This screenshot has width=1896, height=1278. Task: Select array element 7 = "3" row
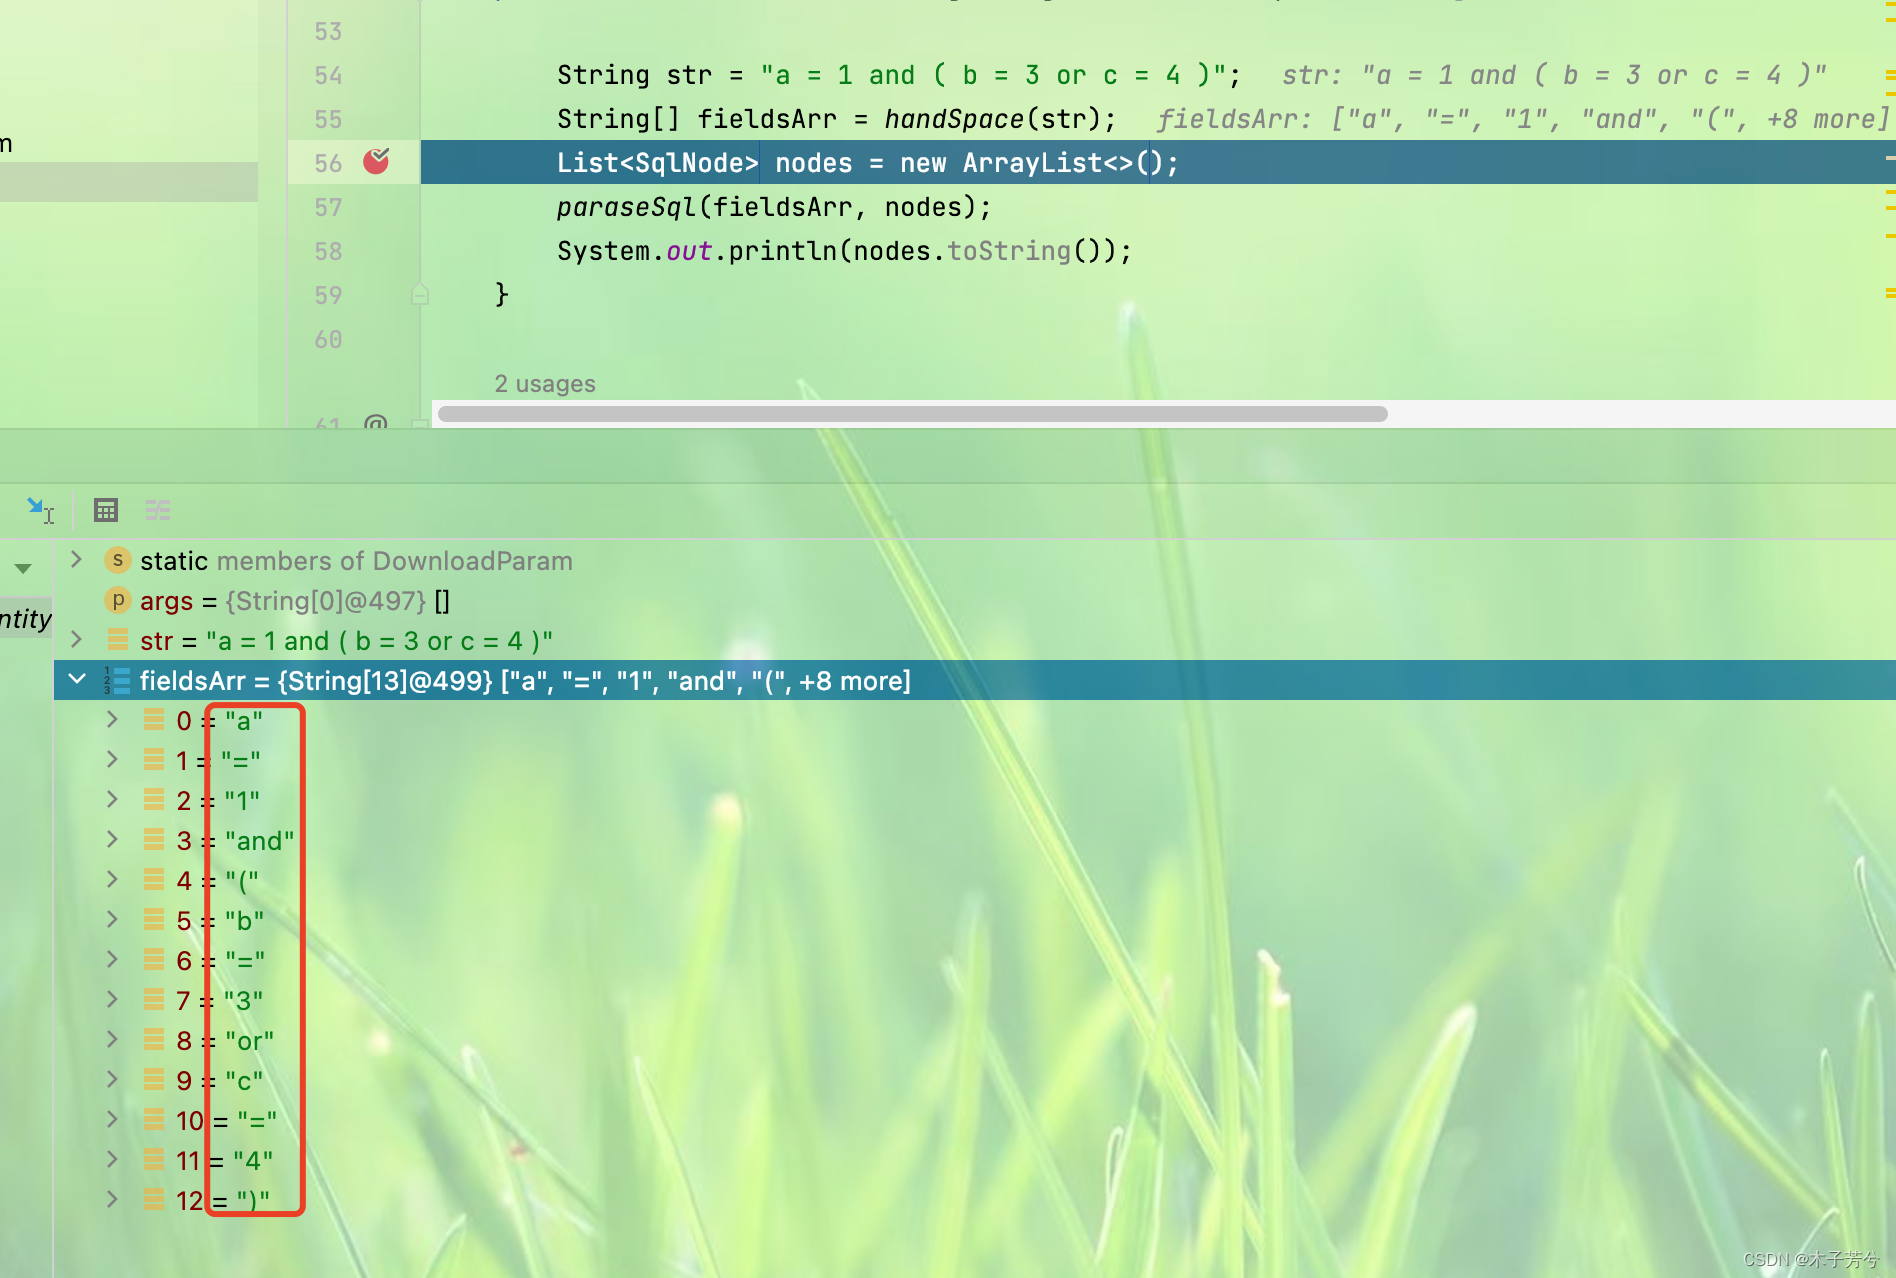(975, 1001)
